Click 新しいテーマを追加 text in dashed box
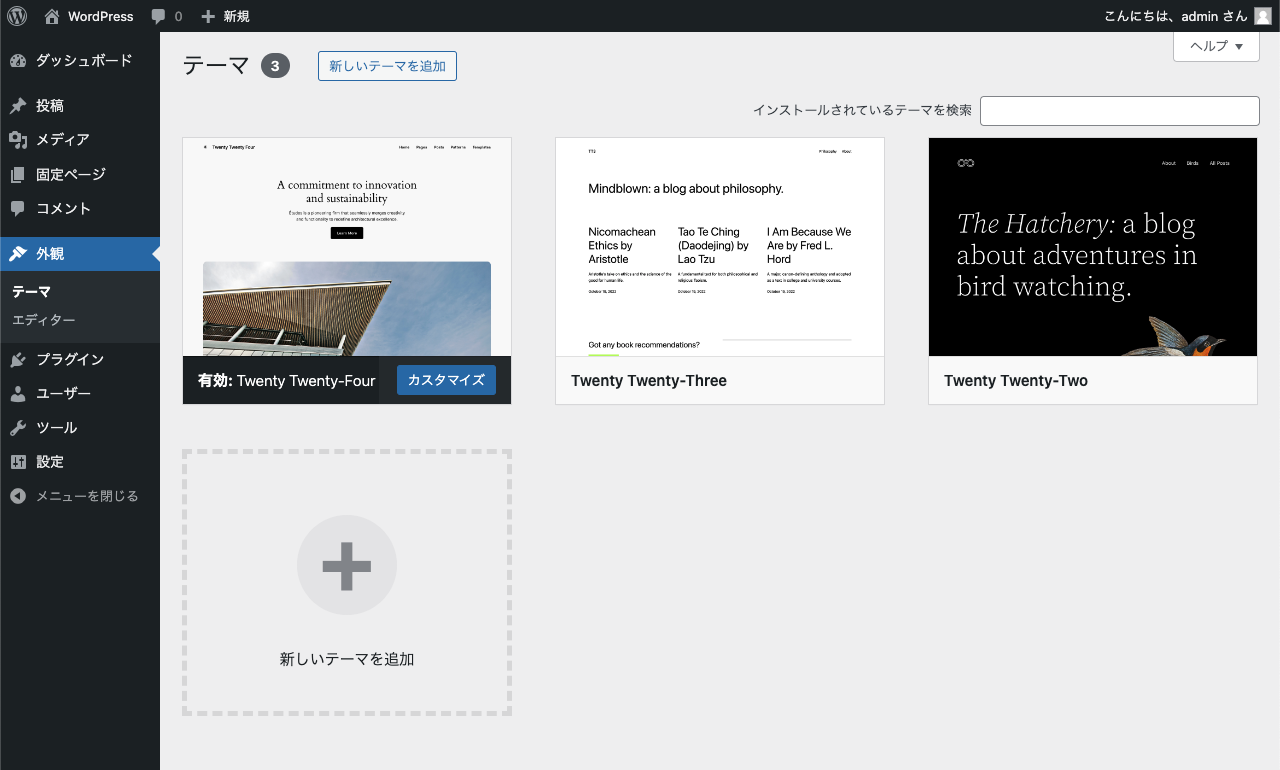The width and height of the screenshot is (1280, 770). [x=347, y=659]
